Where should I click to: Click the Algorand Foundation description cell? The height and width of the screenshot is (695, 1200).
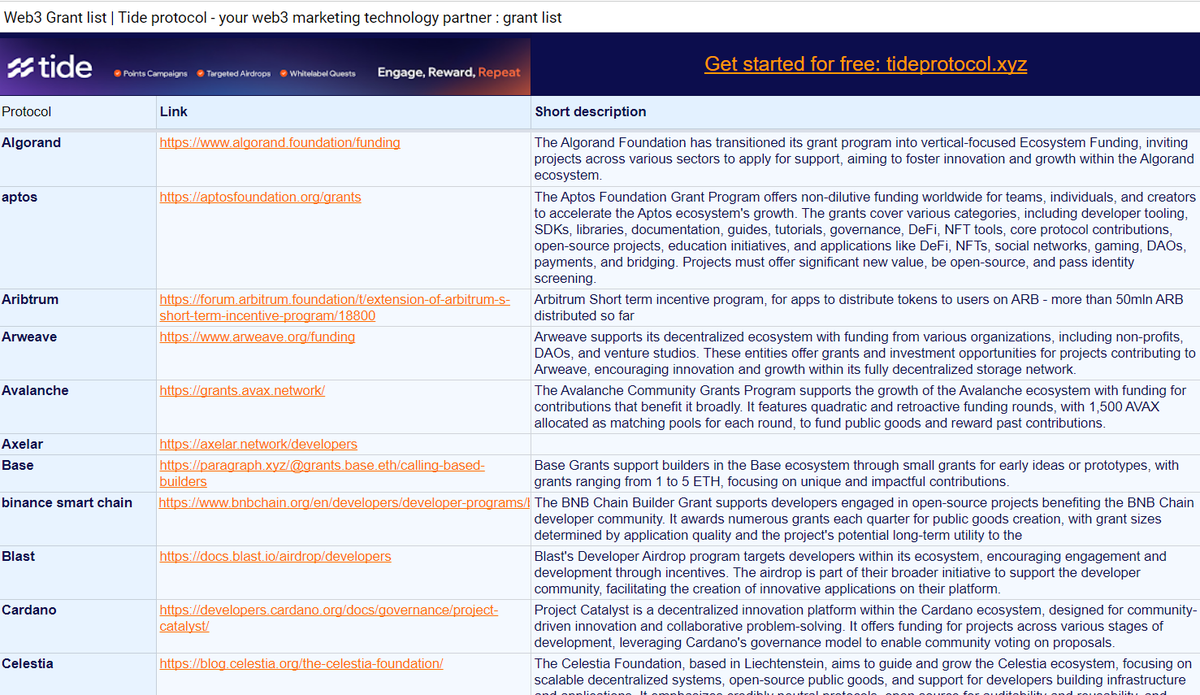coord(865,159)
